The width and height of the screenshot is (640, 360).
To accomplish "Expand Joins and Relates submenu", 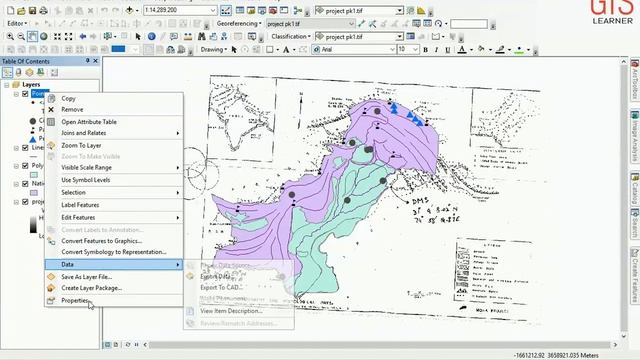I will 114,133.
